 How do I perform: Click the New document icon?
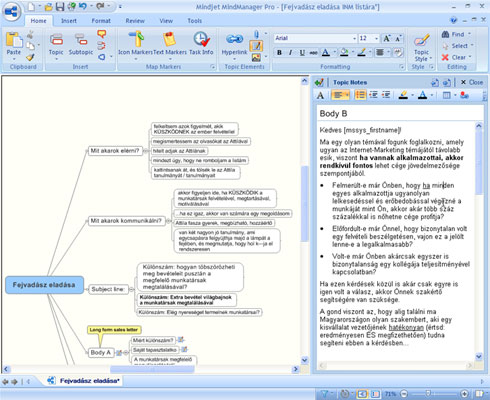click(31, 6)
